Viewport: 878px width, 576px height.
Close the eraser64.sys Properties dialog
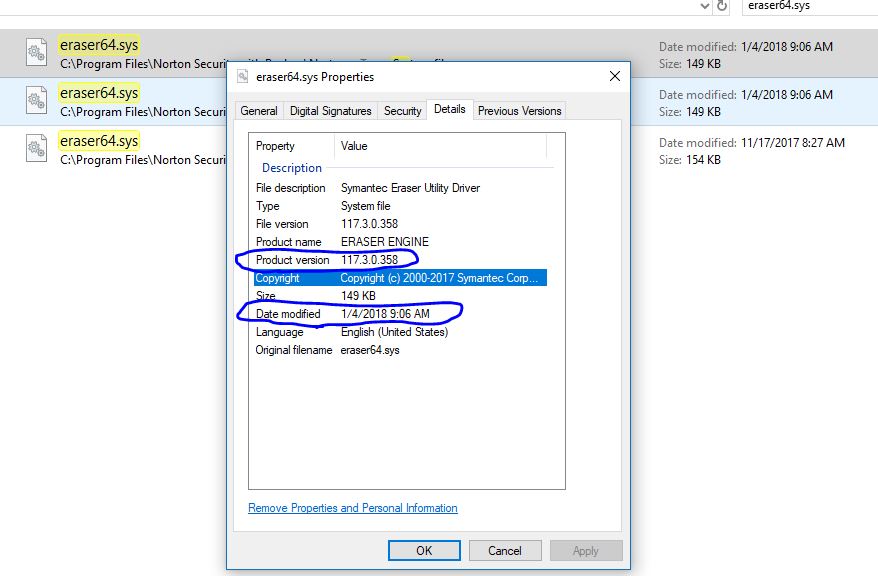tap(615, 76)
